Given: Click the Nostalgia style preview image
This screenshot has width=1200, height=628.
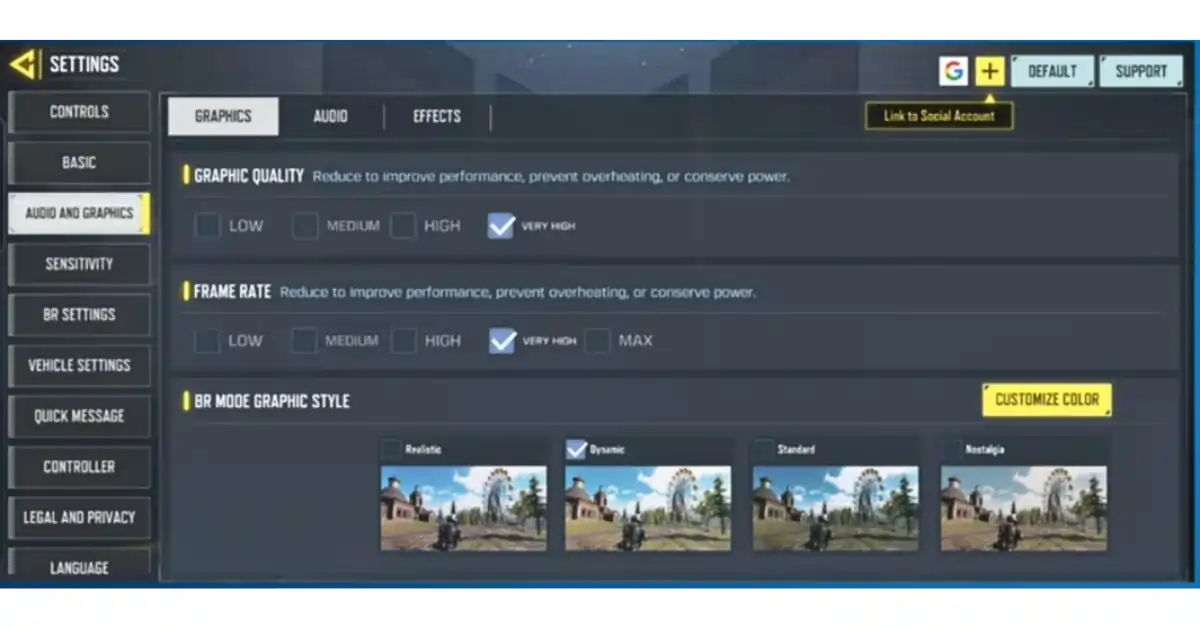Looking at the screenshot, I should [x=1024, y=508].
